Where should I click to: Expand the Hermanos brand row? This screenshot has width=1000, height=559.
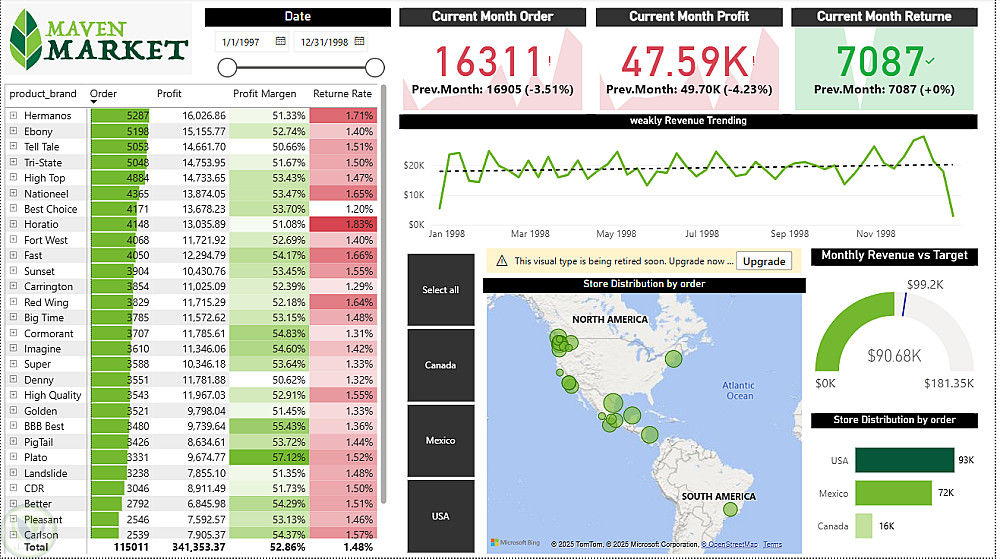click(x=13, y=115)
